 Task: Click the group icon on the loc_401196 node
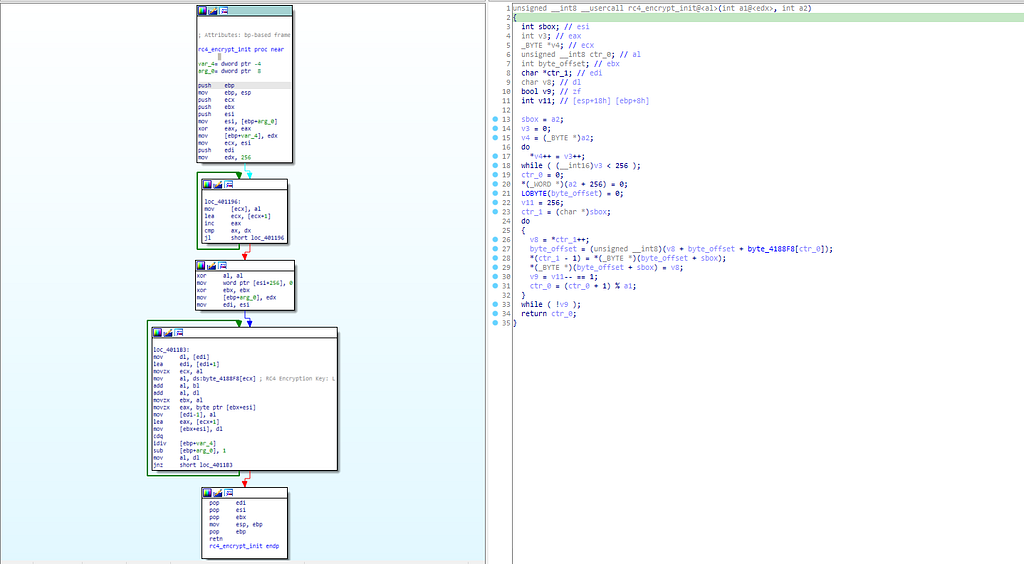[x=229, y=185]
